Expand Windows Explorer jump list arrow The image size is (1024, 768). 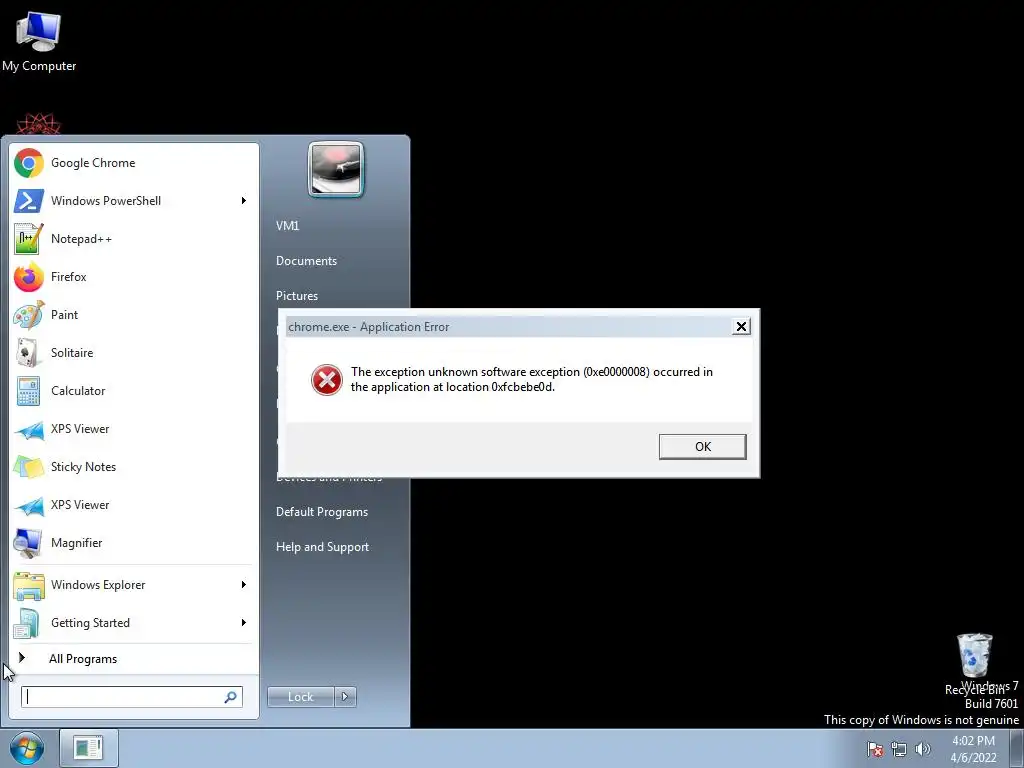coord(244,584)
